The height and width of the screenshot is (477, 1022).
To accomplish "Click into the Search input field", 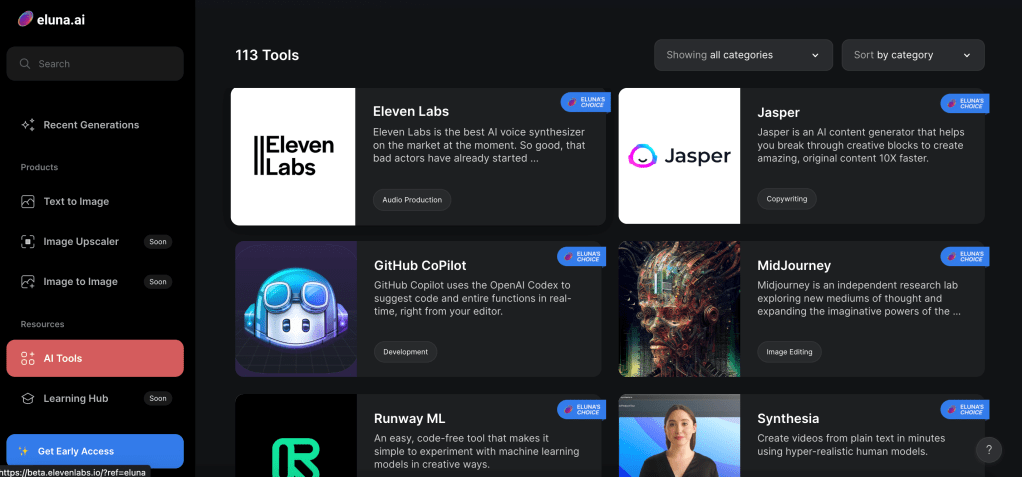I will 95,64.
